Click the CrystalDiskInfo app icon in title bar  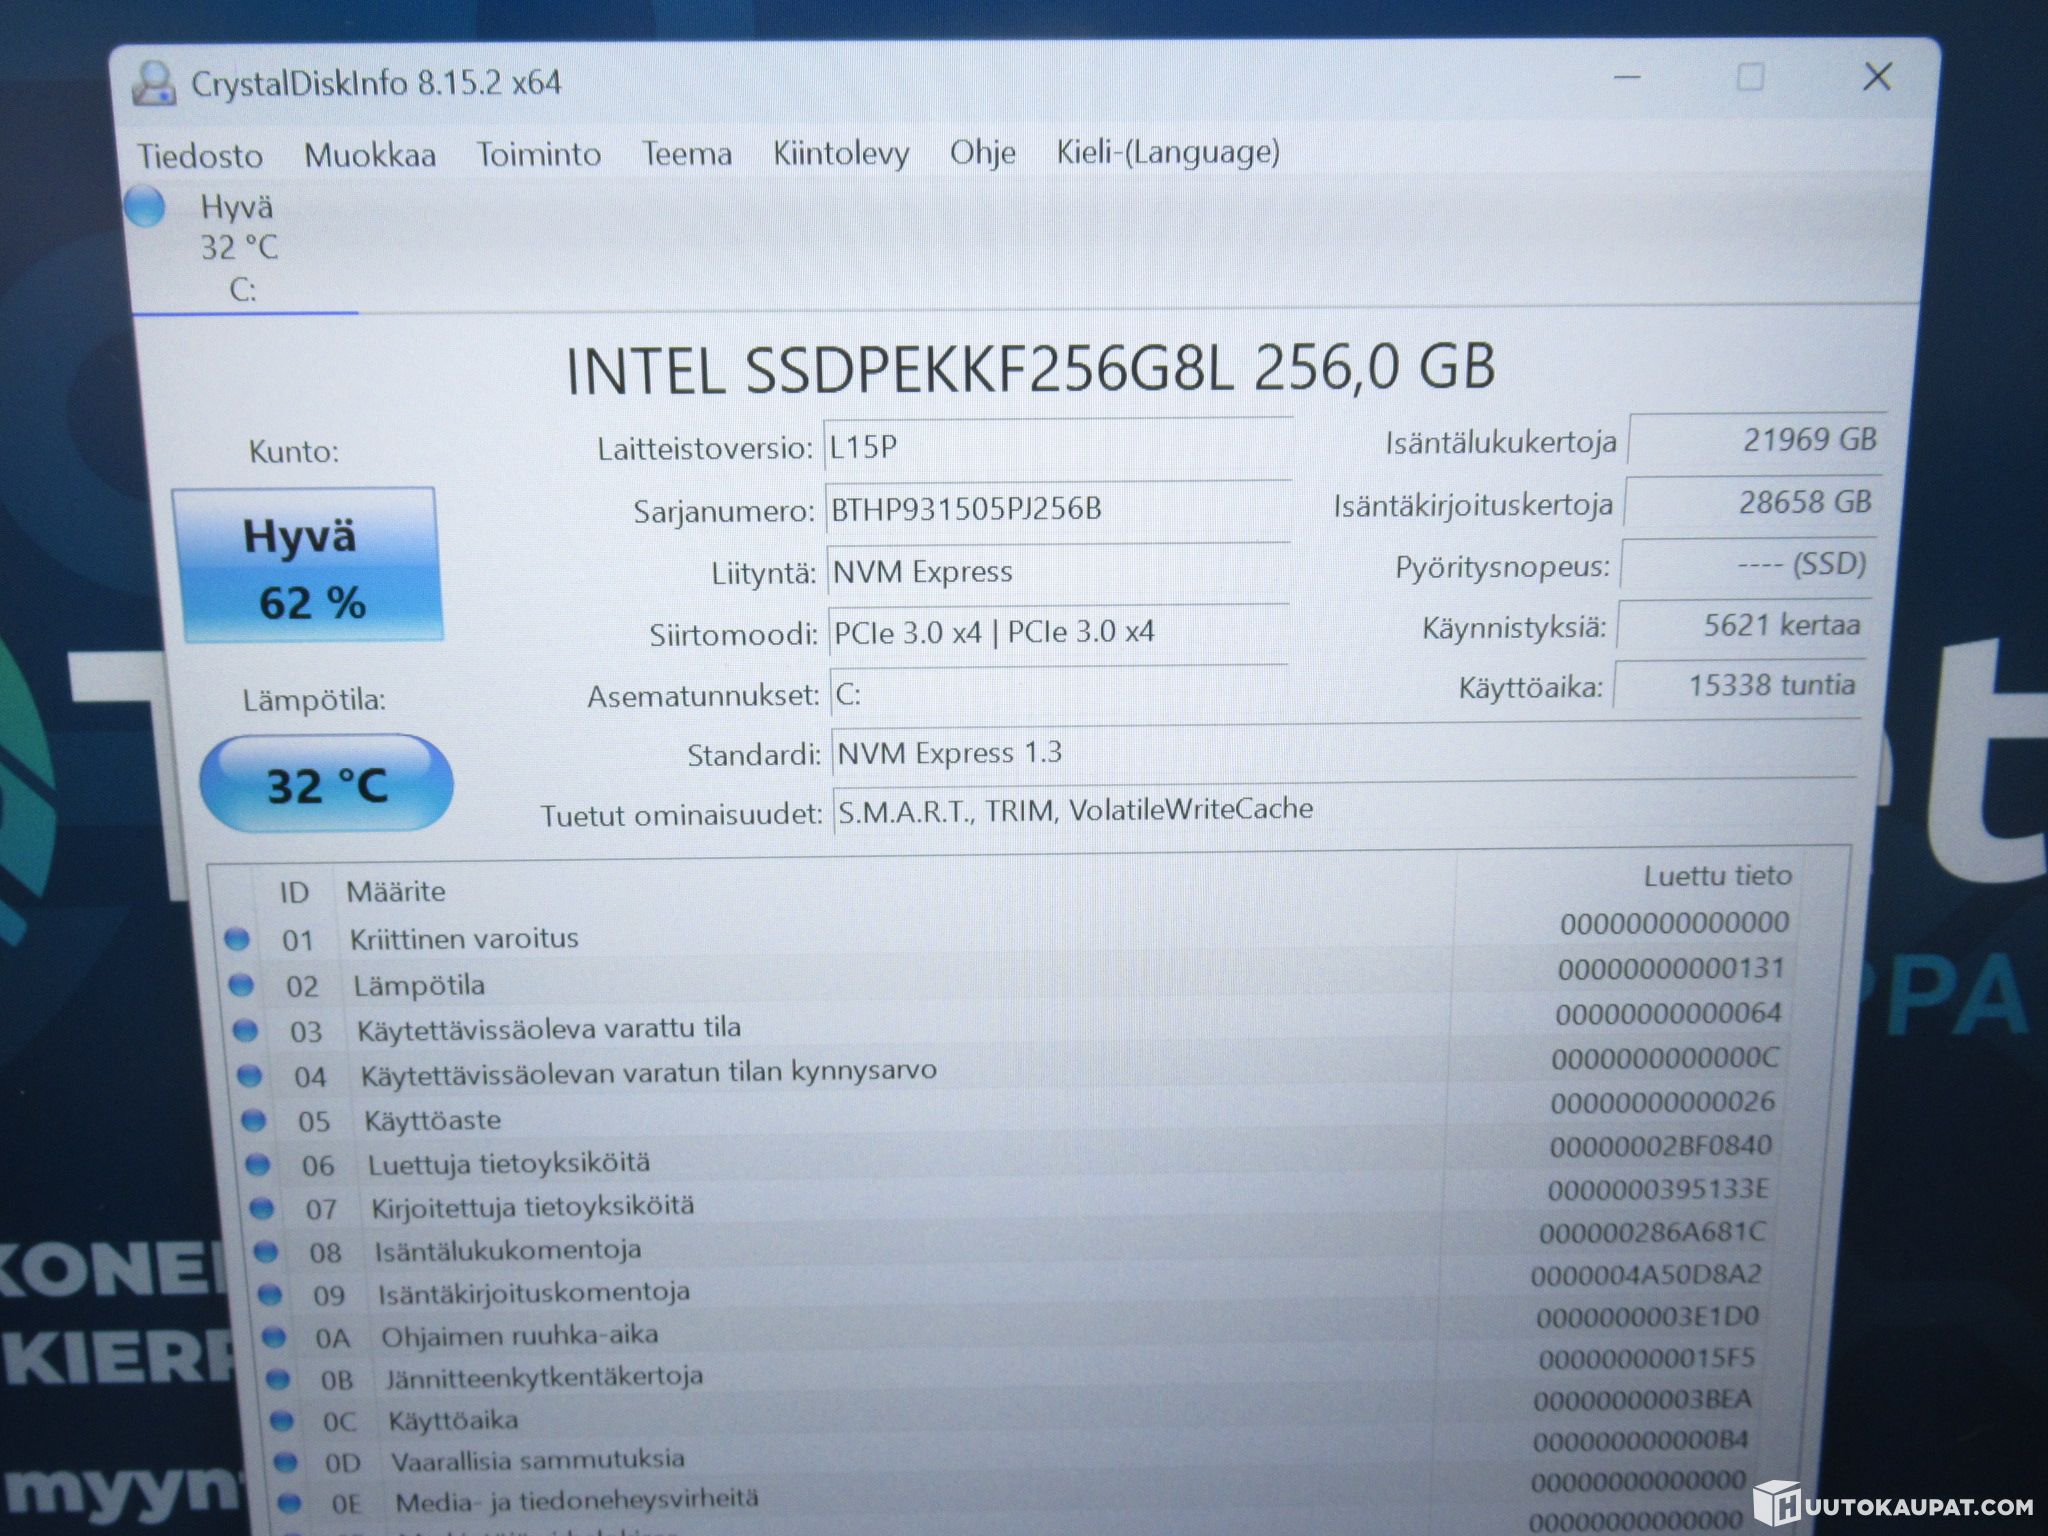[154, 83]
